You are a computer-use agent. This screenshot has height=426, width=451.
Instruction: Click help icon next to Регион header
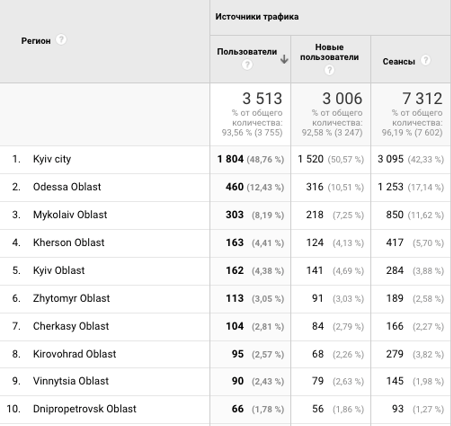click(x=61, y=40)
